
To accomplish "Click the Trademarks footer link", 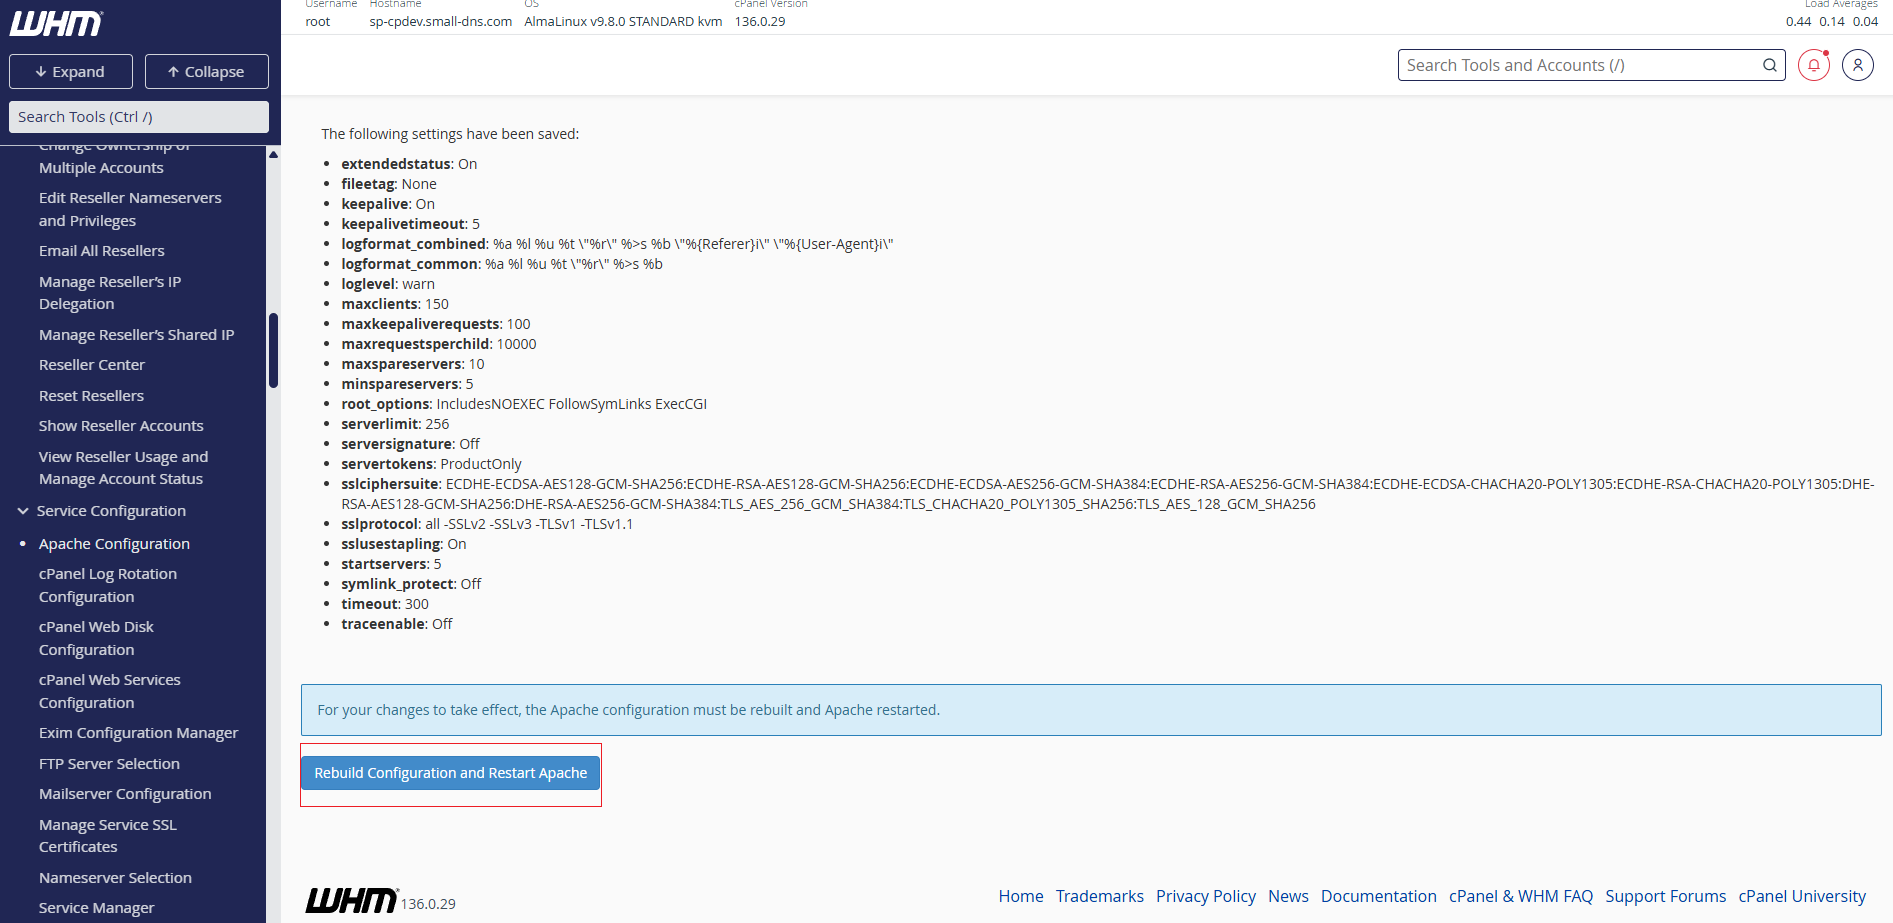I will [1099, 896].
